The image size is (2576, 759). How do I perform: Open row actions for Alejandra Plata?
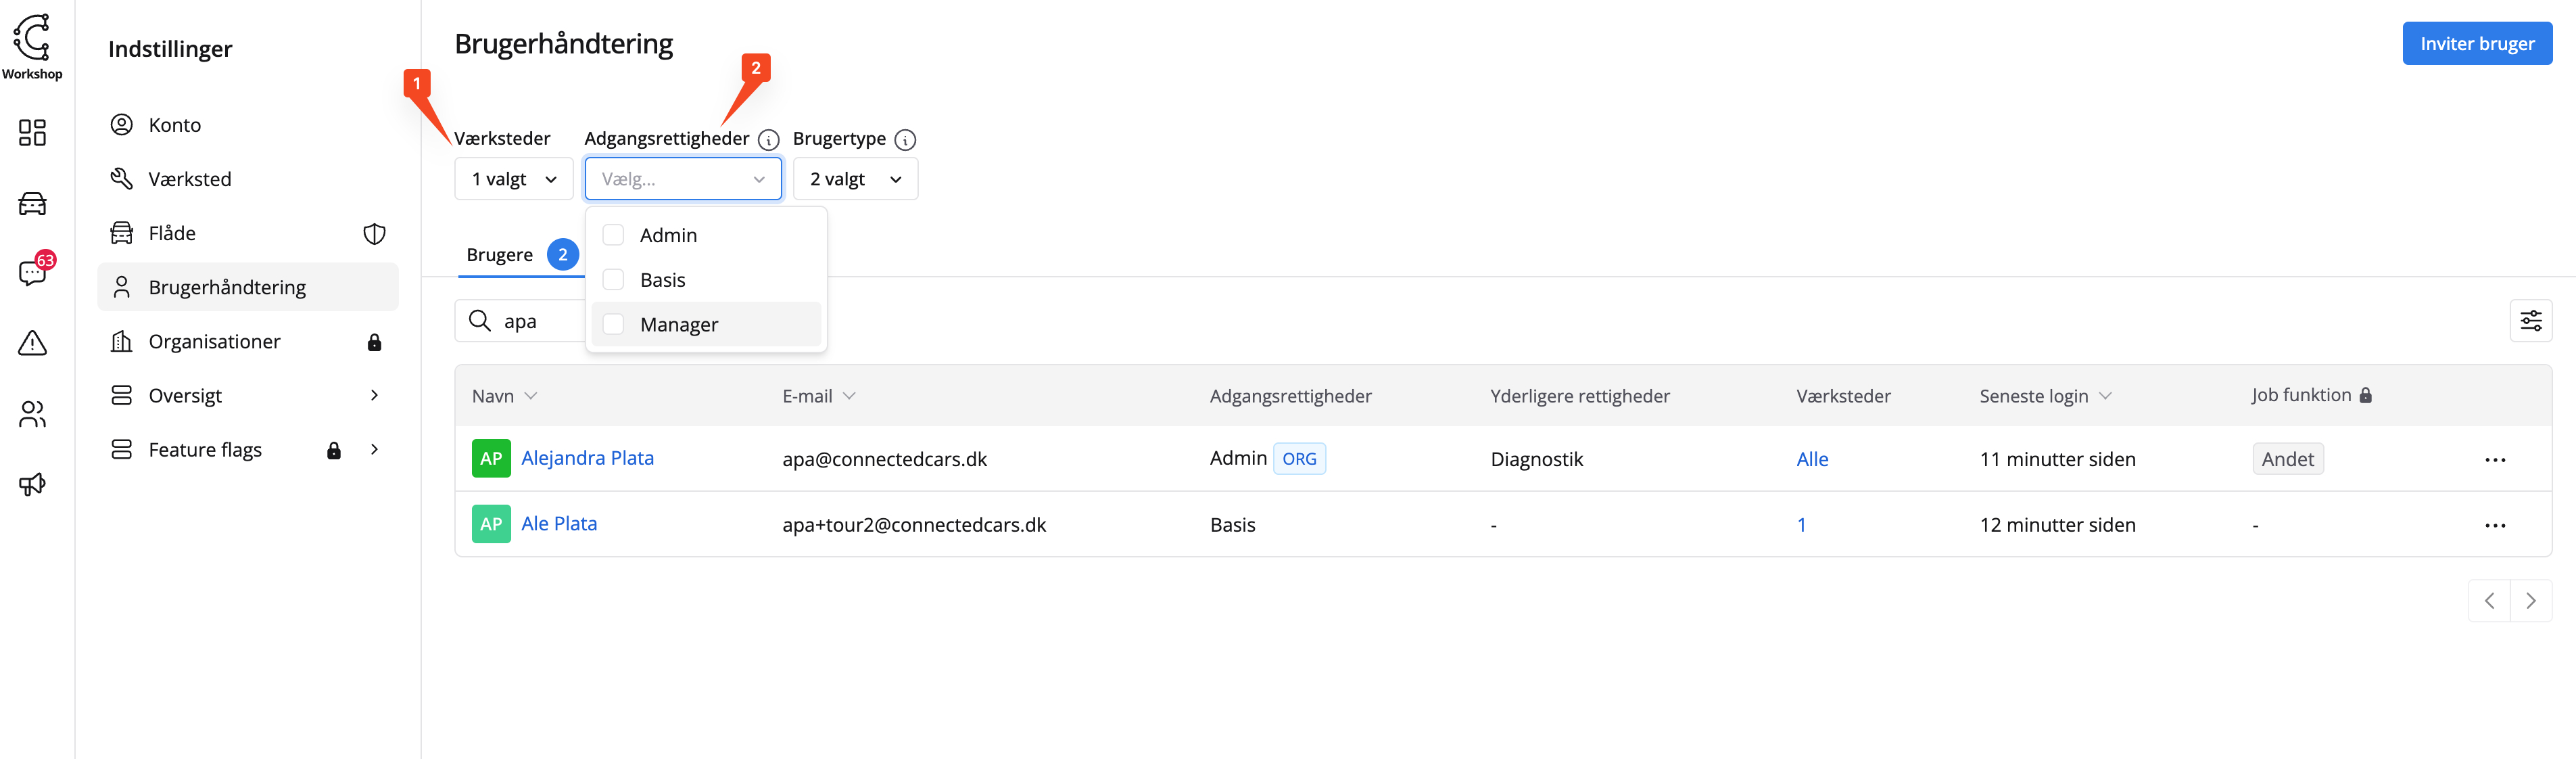click(x=2494, y=460)
